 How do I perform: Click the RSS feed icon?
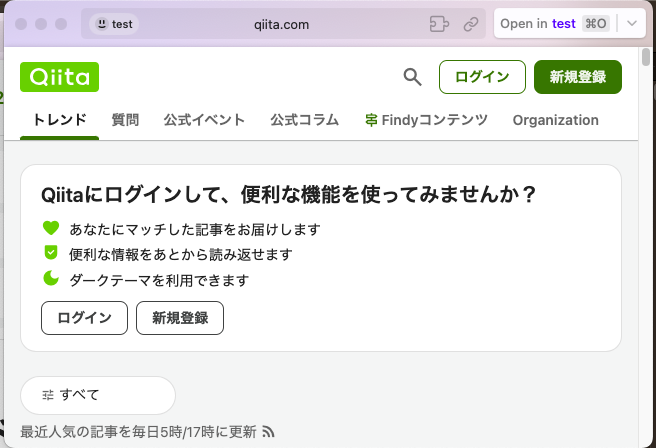pos(268,431)
